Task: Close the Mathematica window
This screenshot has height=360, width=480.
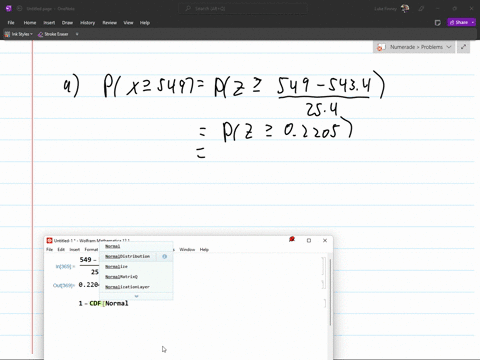Action: [x=325, y=240]
